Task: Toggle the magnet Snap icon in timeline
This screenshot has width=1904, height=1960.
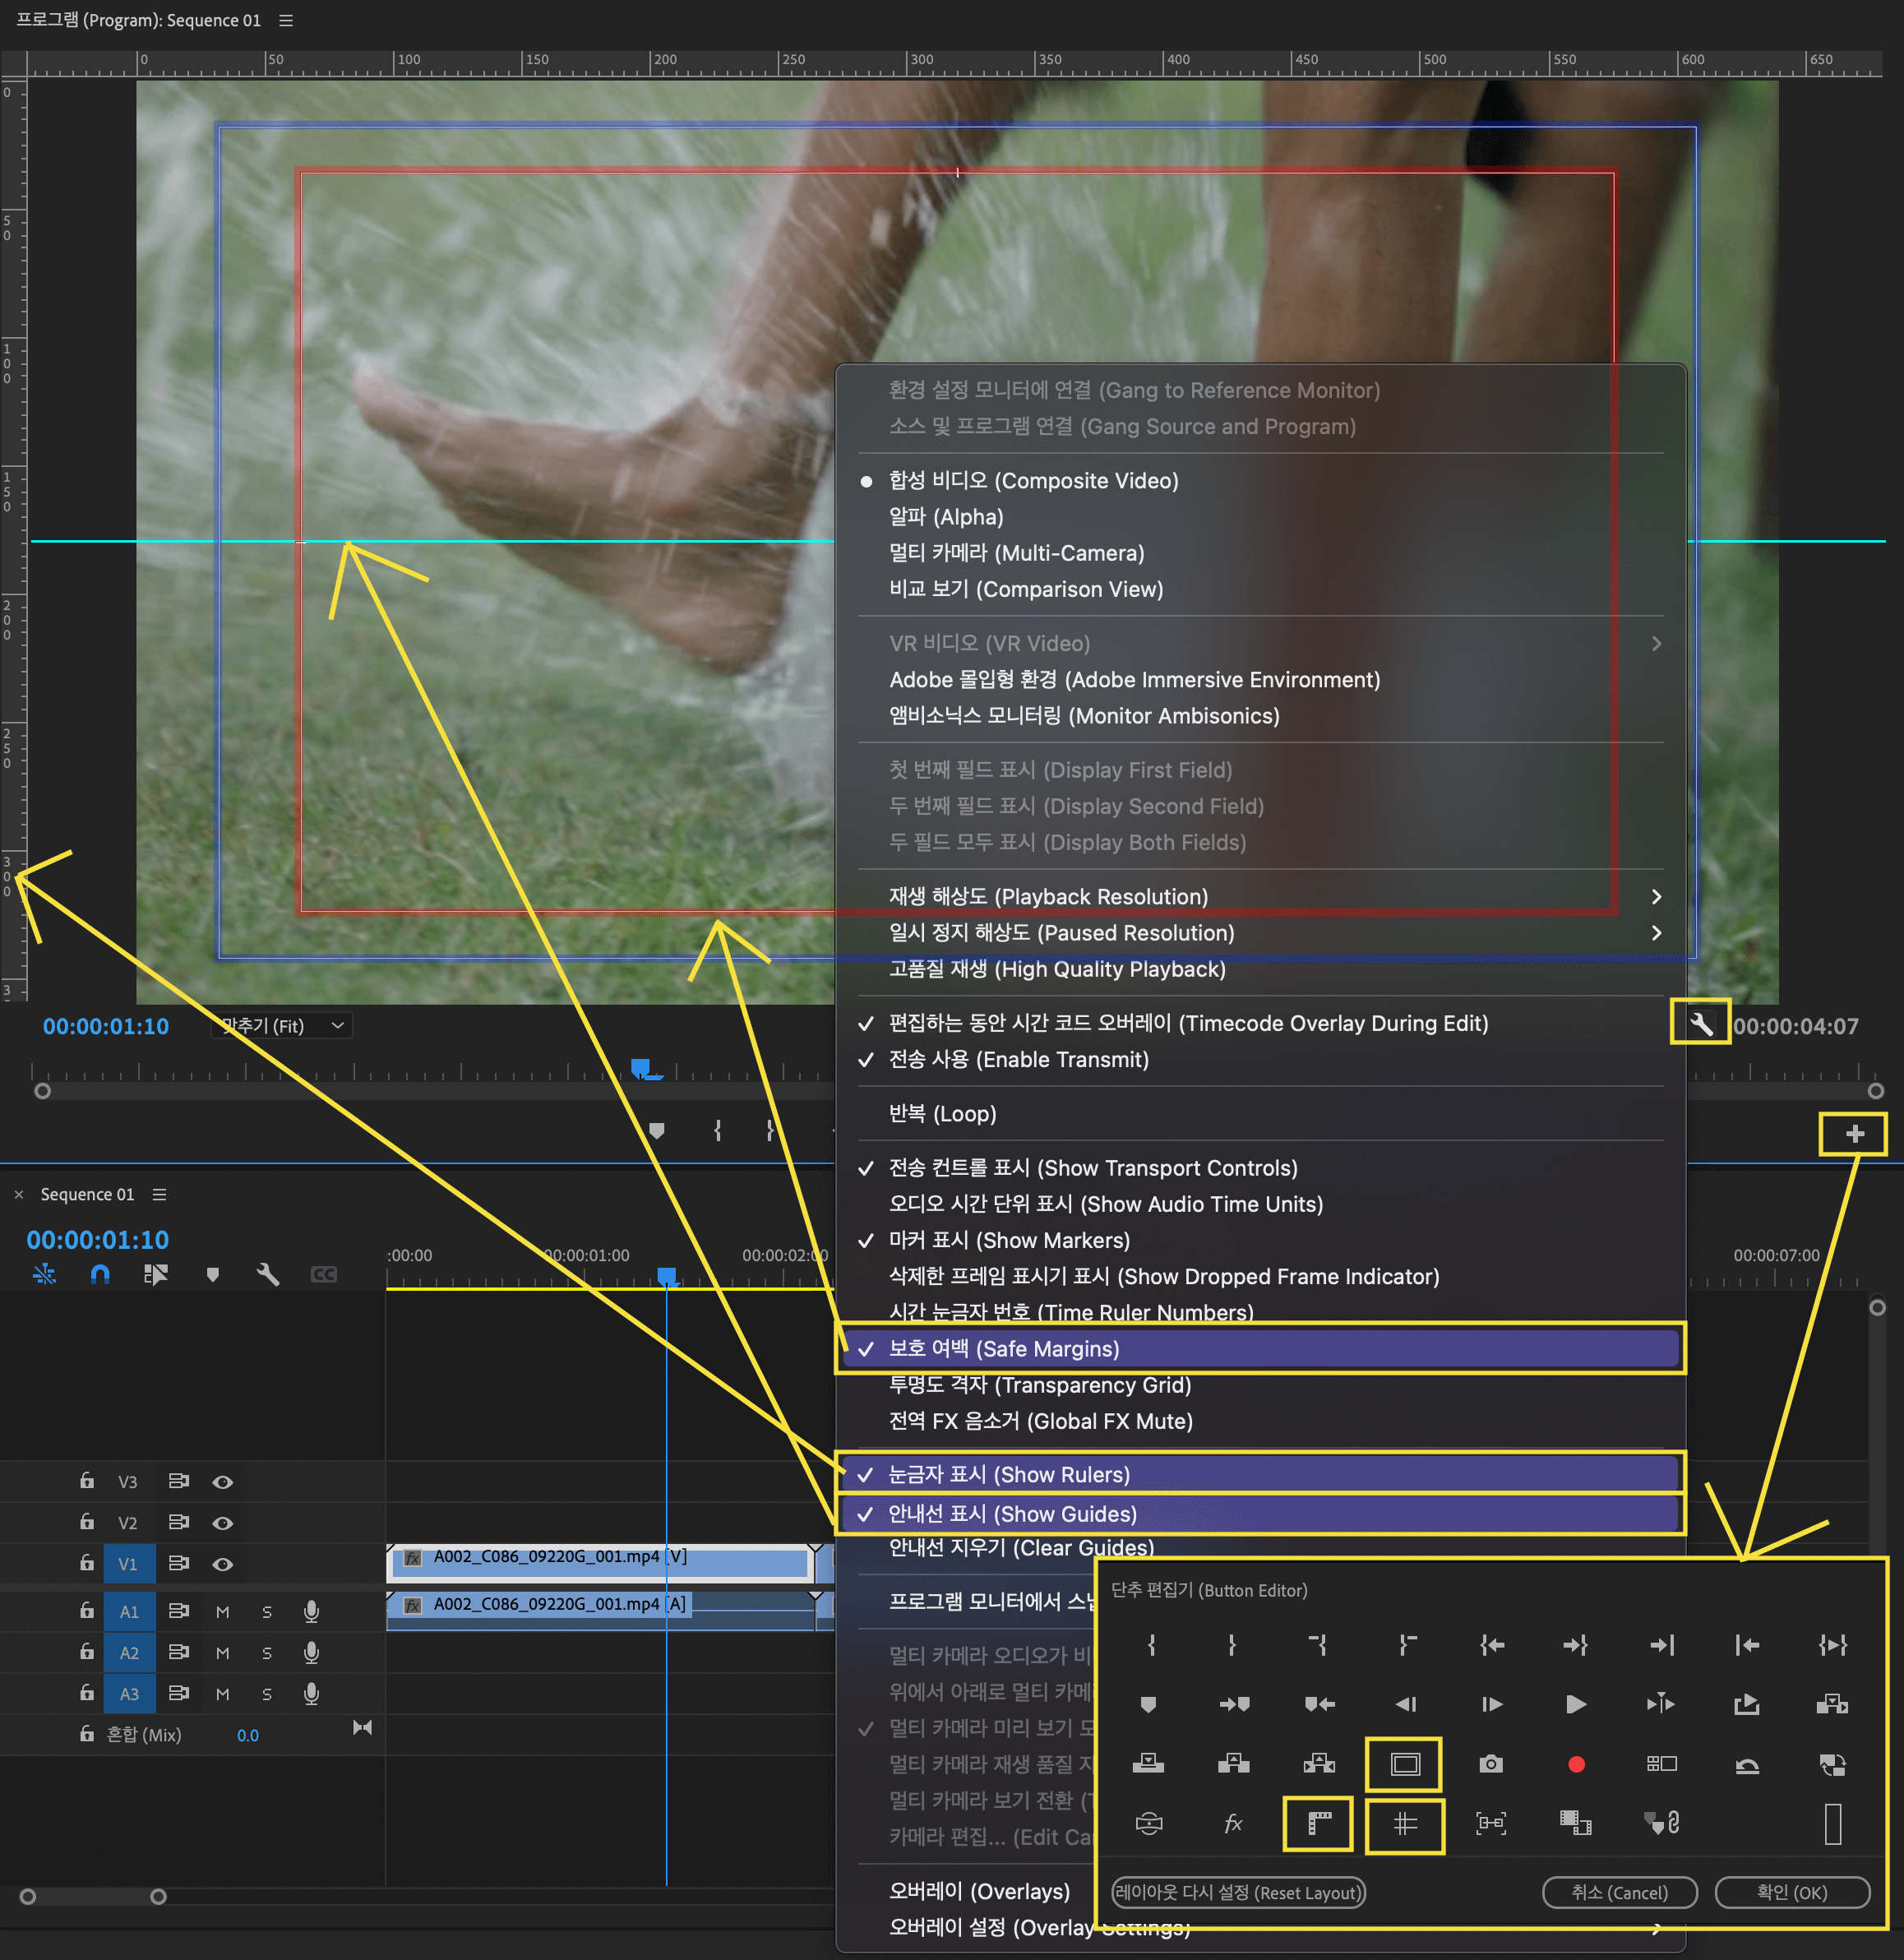Action: tap(100, 1274)
